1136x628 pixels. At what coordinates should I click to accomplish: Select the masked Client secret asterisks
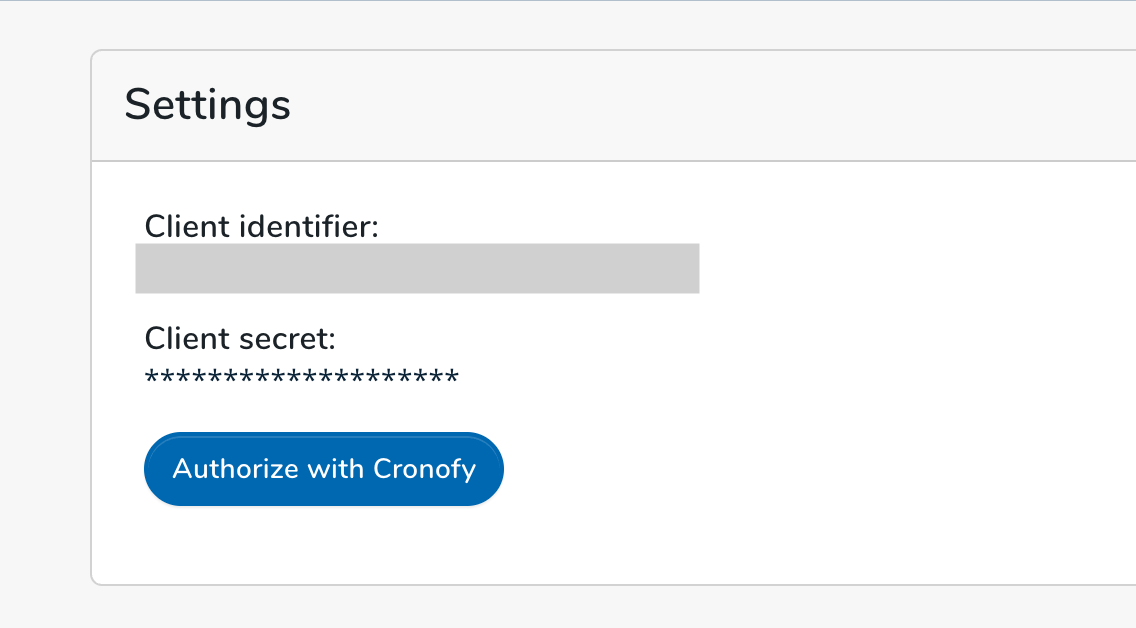[x=302, y=378]
